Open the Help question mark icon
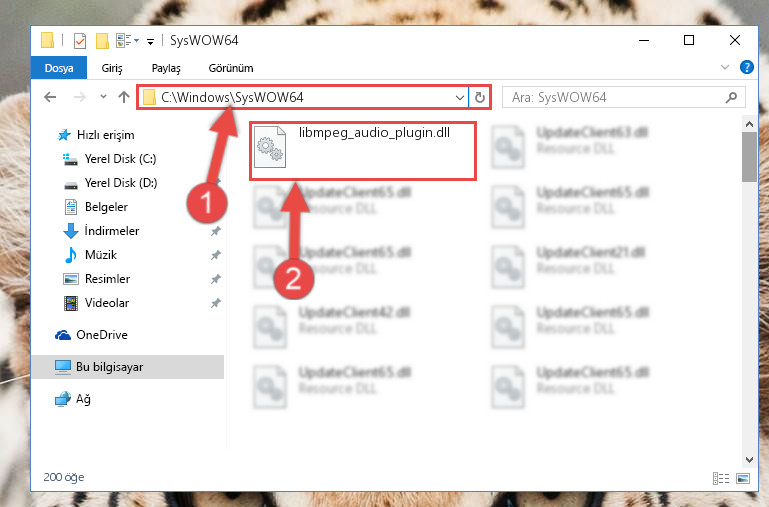Image resolution: width=769 pixels, height=507 pixels. click(x=746, y=67)
